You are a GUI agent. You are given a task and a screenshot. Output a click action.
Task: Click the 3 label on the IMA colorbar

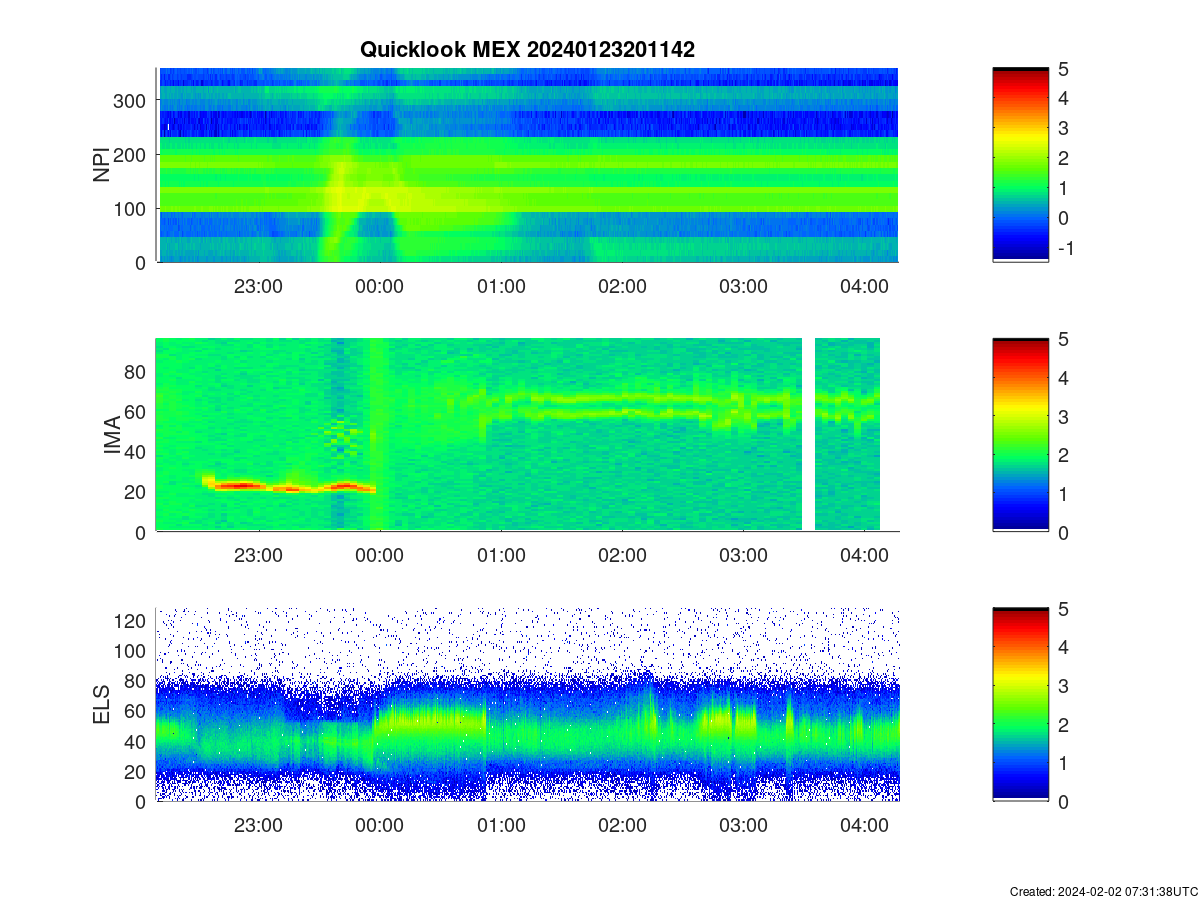click(1063, 417)
